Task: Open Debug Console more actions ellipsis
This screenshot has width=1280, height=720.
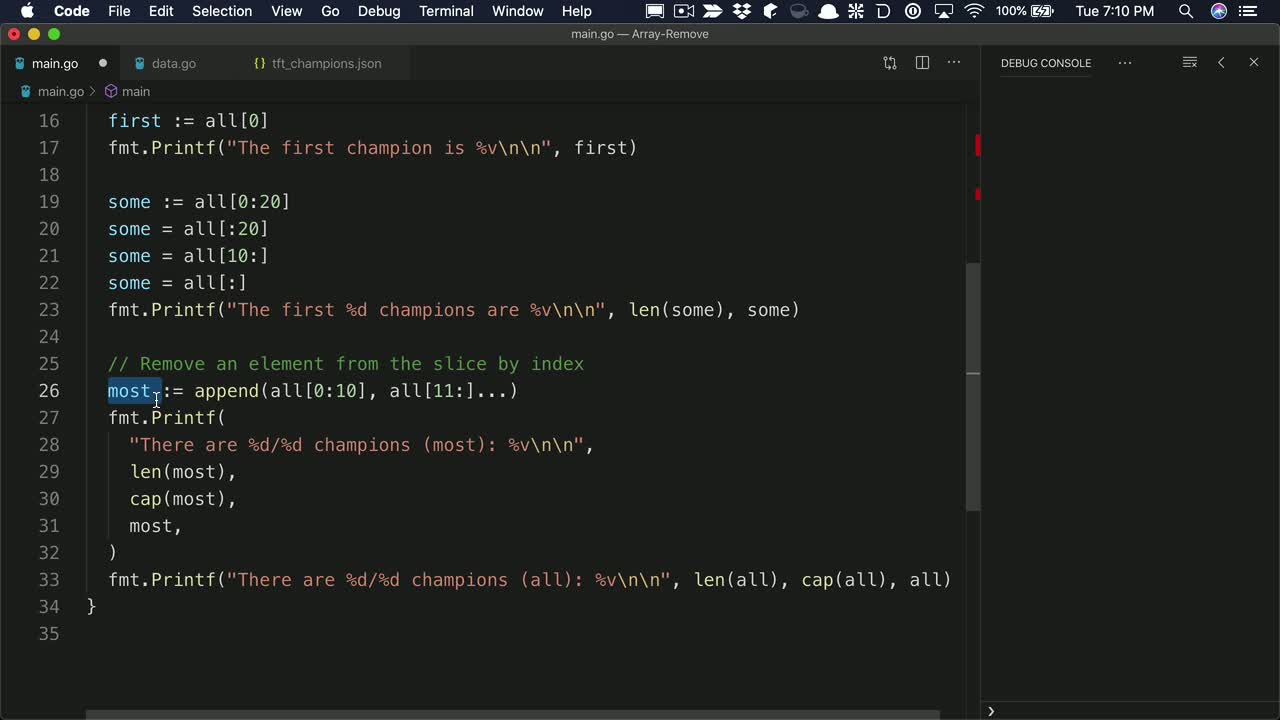Action: 1125,63
